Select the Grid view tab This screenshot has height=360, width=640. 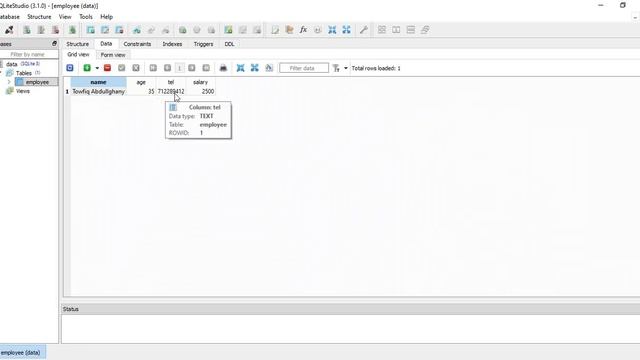coord(78,54)
